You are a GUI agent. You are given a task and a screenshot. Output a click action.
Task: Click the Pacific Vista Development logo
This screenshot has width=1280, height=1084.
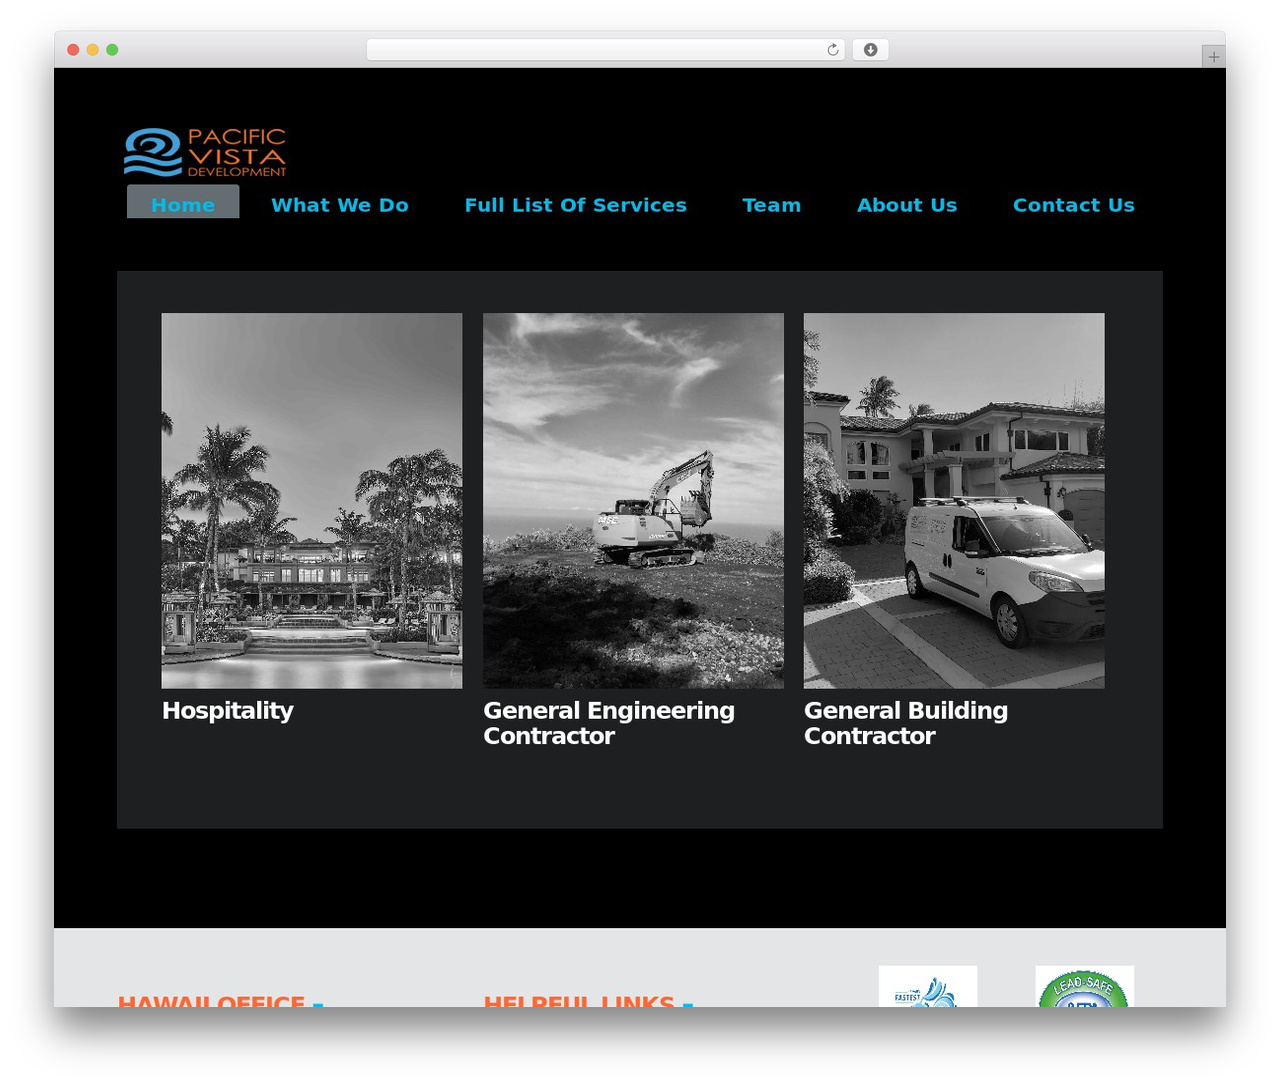(x=205, y=152)
